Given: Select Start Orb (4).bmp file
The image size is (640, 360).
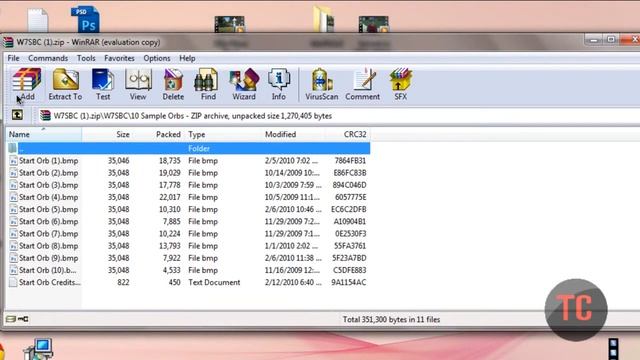Looking at the screenshot, I should (44, 197).
